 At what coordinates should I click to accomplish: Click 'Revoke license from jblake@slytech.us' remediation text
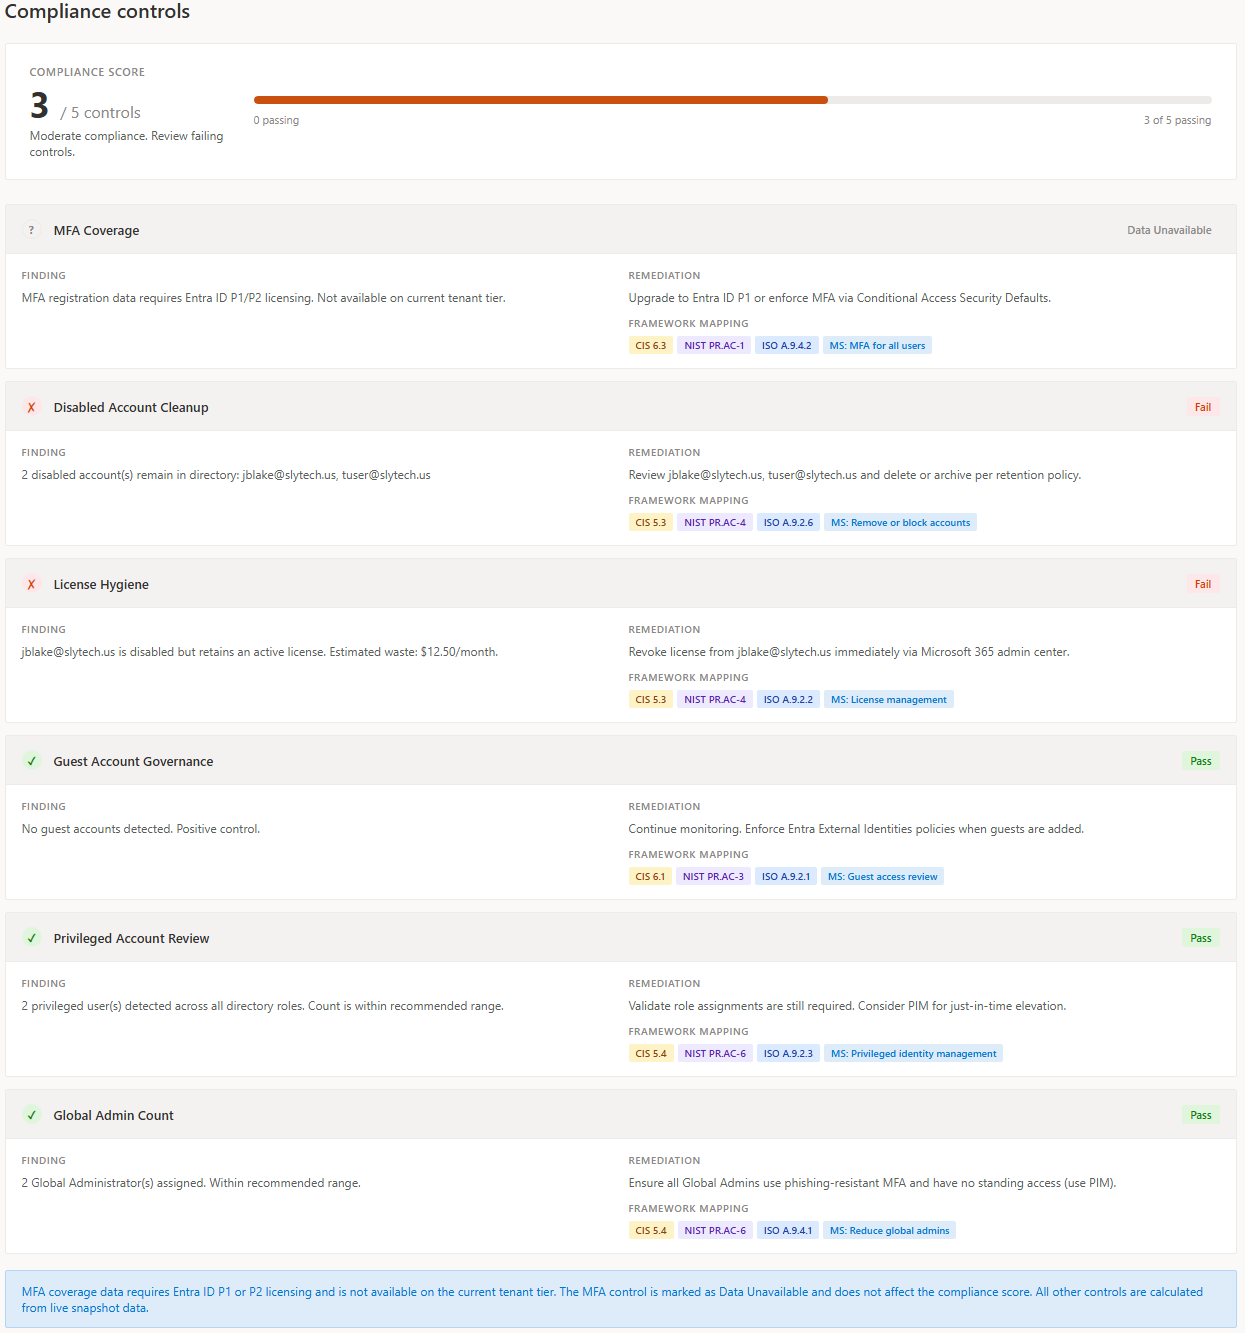[849, 652]
